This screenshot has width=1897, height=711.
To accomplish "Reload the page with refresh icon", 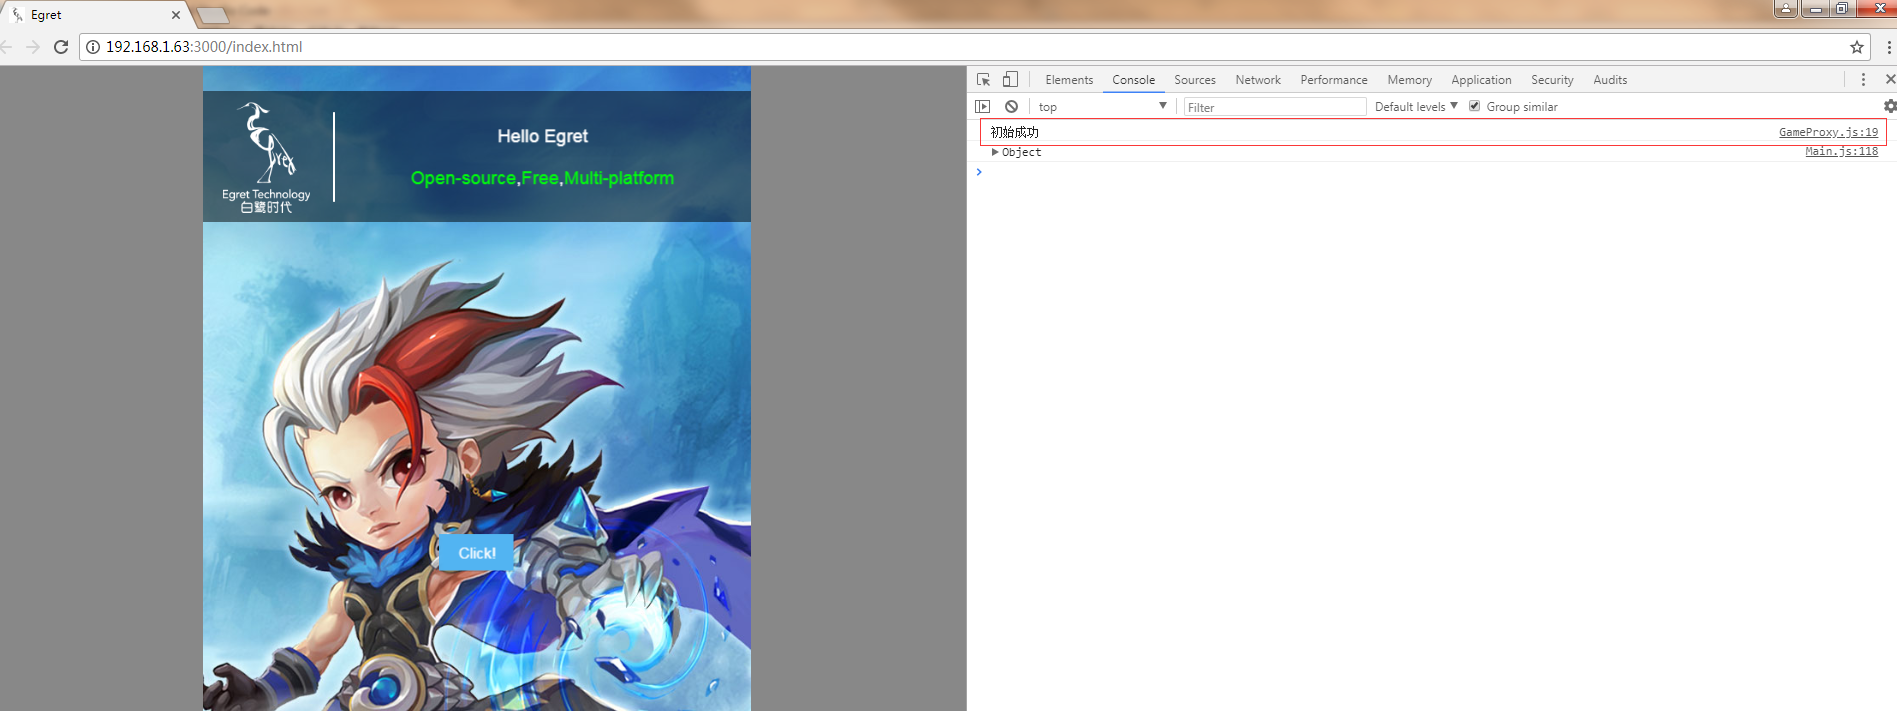I will coord(61,47).
